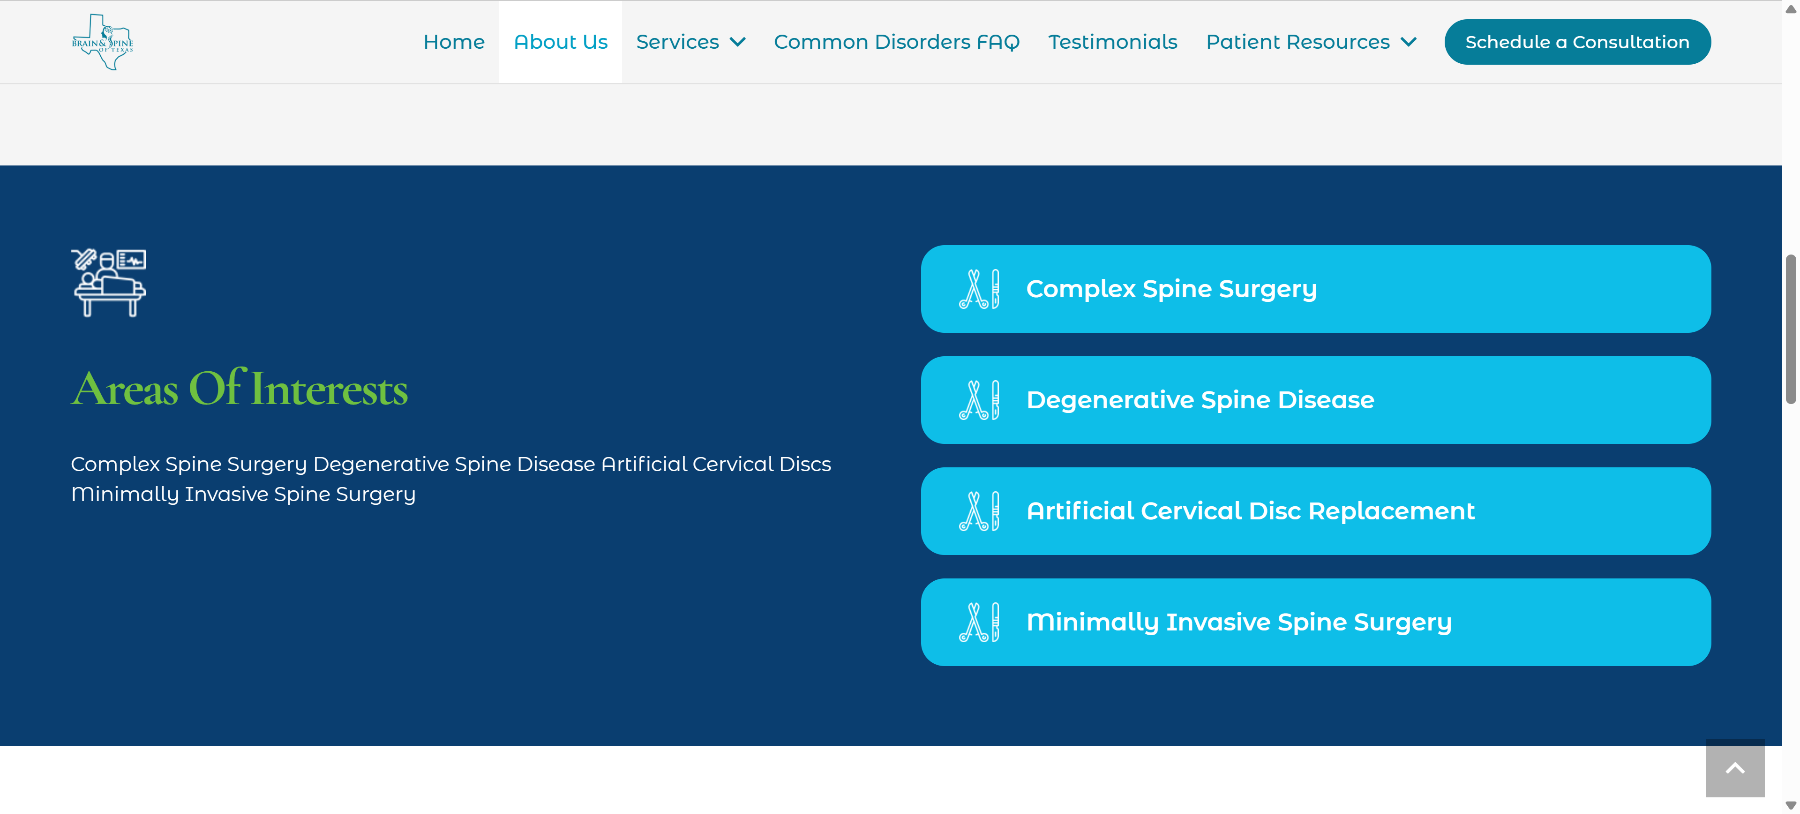Go to the Home page

click(454, 42)
